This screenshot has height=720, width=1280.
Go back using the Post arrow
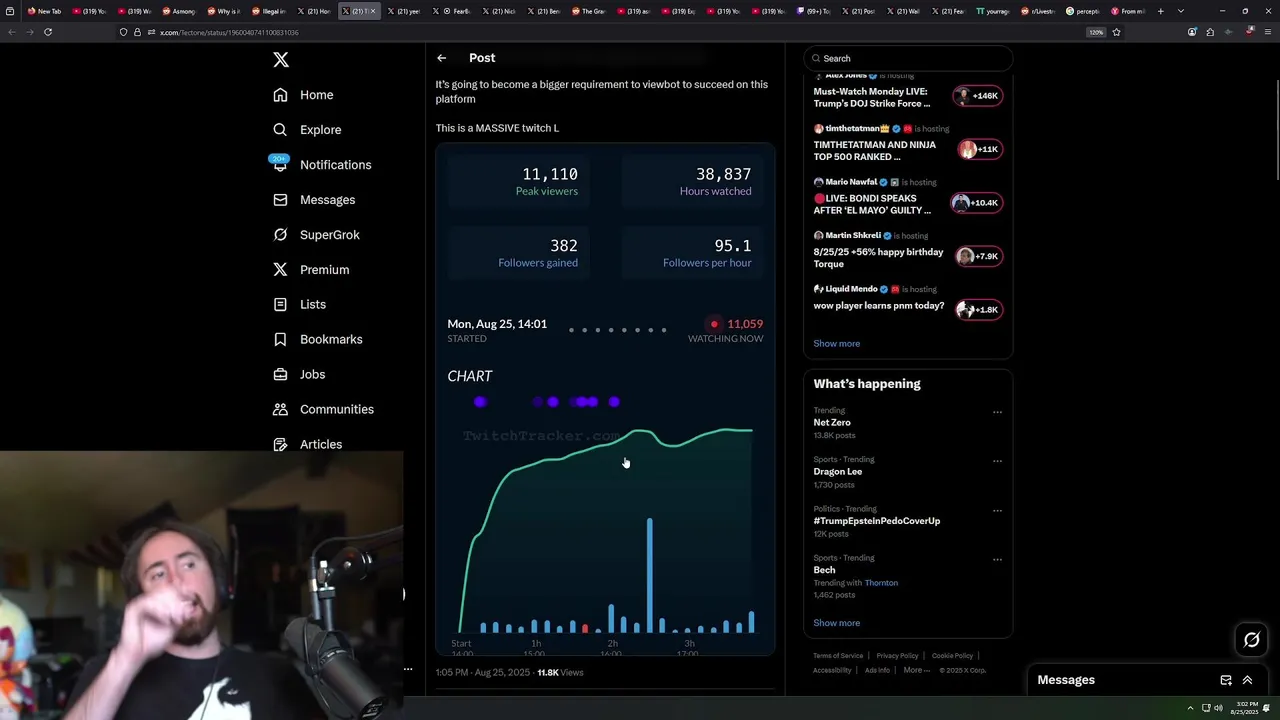tap(441, 58)
